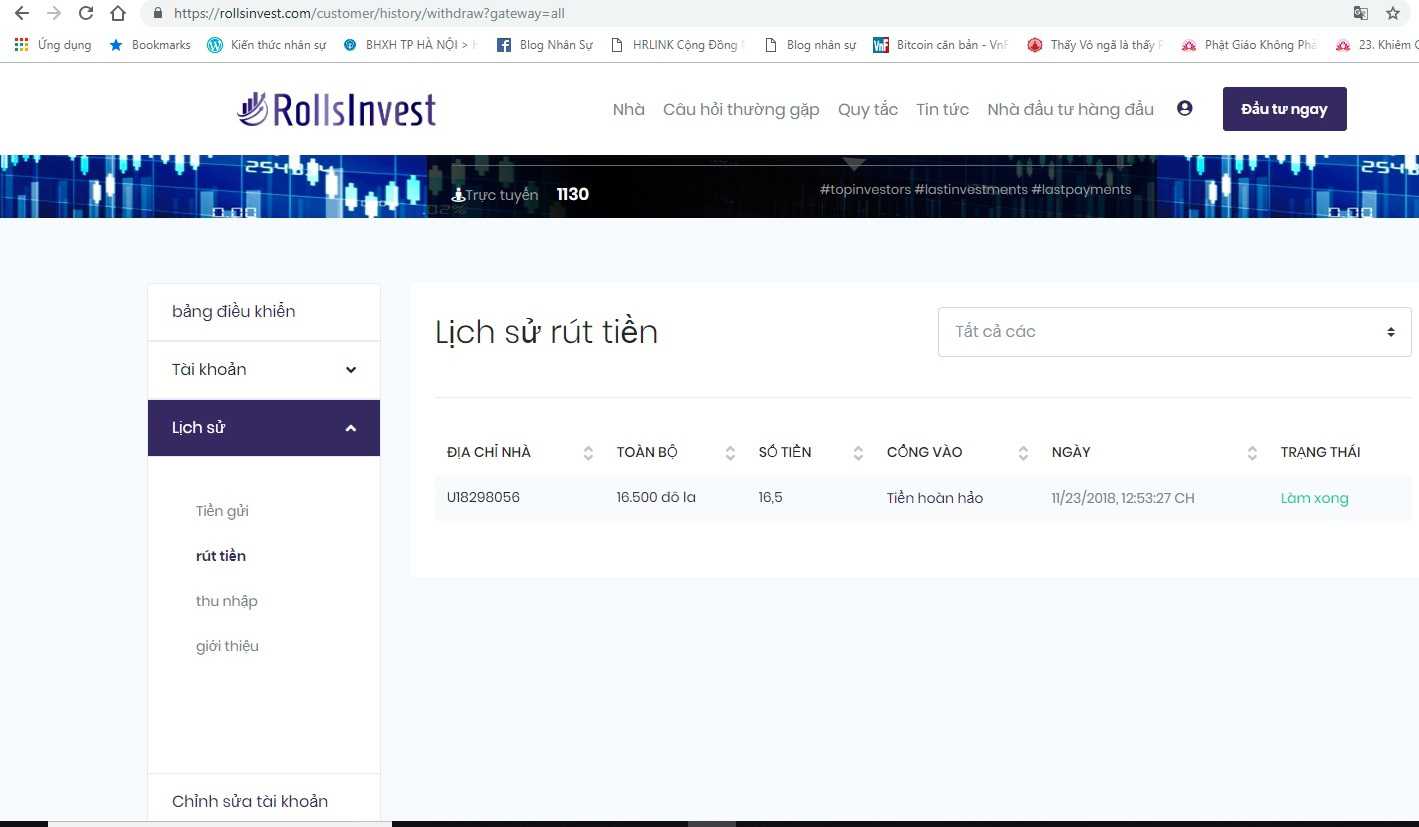Click the browser back arrow

coord(22,14)
